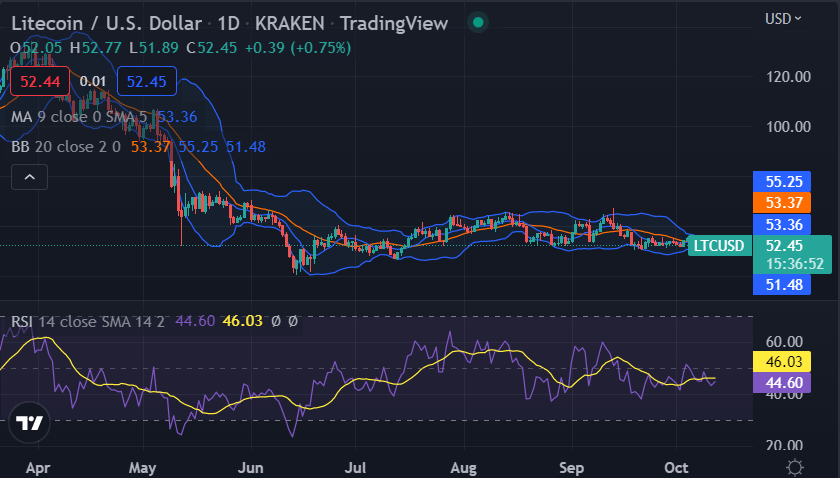Screen dimensions: 840x478
Task: Click the yellow 46.03 RSI label
Action: [782, 361]
